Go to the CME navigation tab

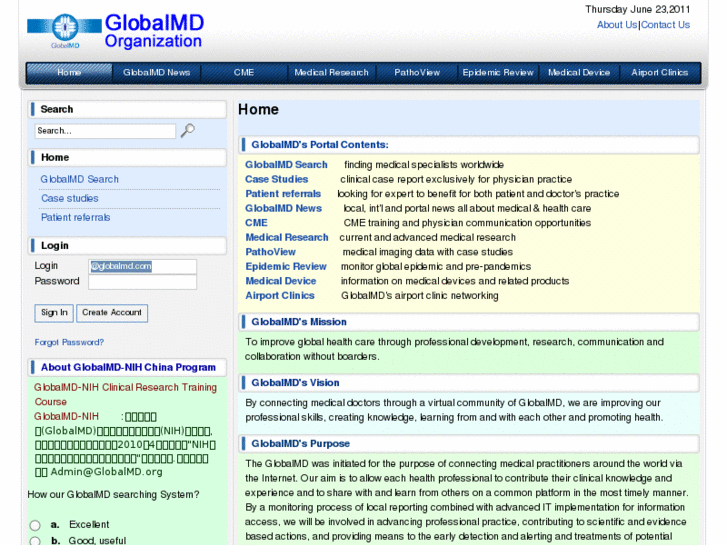(x=243, y=73)
